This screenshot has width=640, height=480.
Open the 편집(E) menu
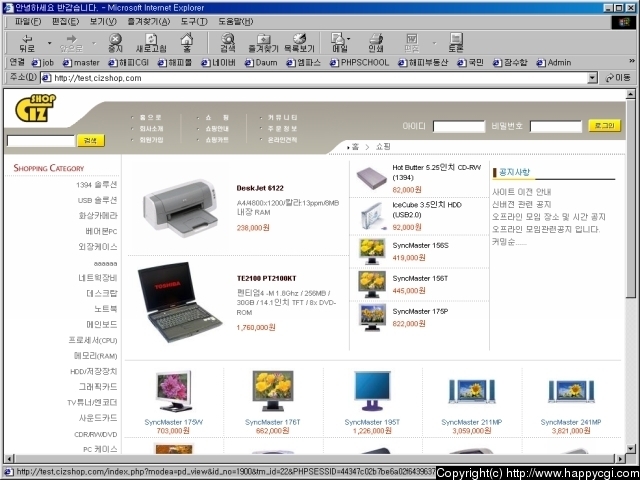tap(65, 21)
